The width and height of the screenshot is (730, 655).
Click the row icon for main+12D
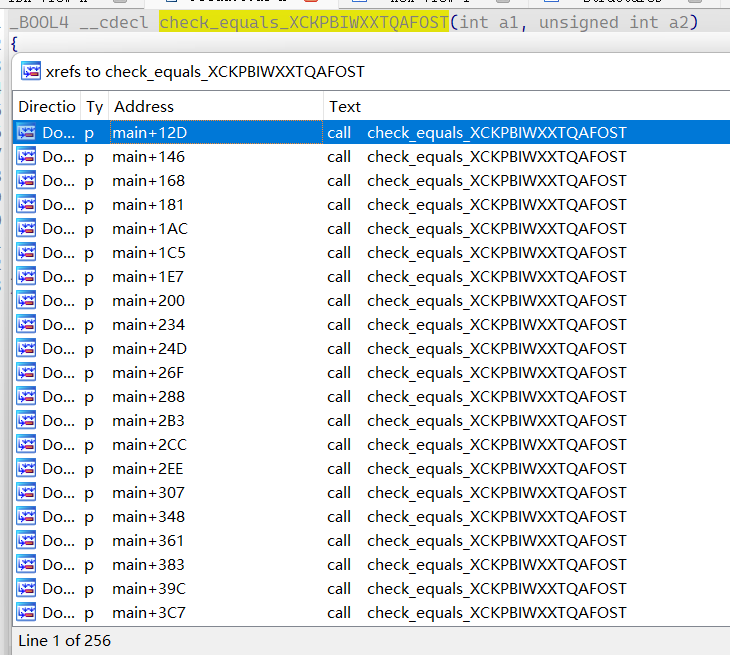[x=26, y=133]
